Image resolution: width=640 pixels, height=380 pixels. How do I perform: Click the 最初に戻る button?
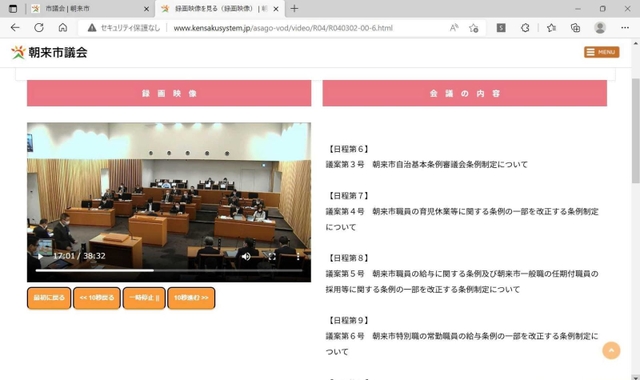(x=49, y=298)
